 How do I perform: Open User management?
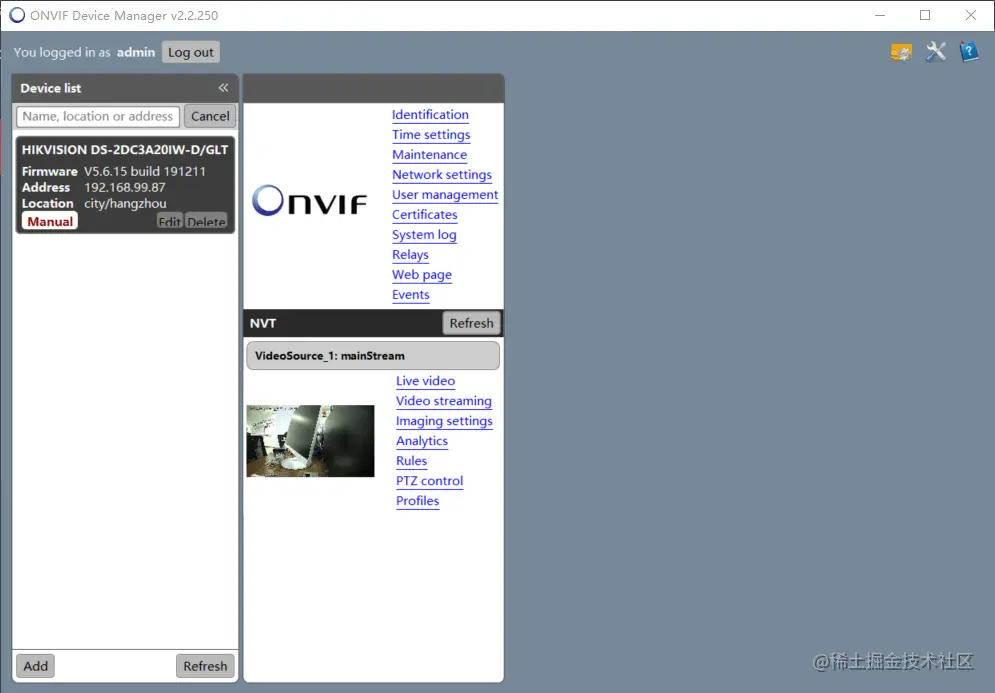[445, 195]
